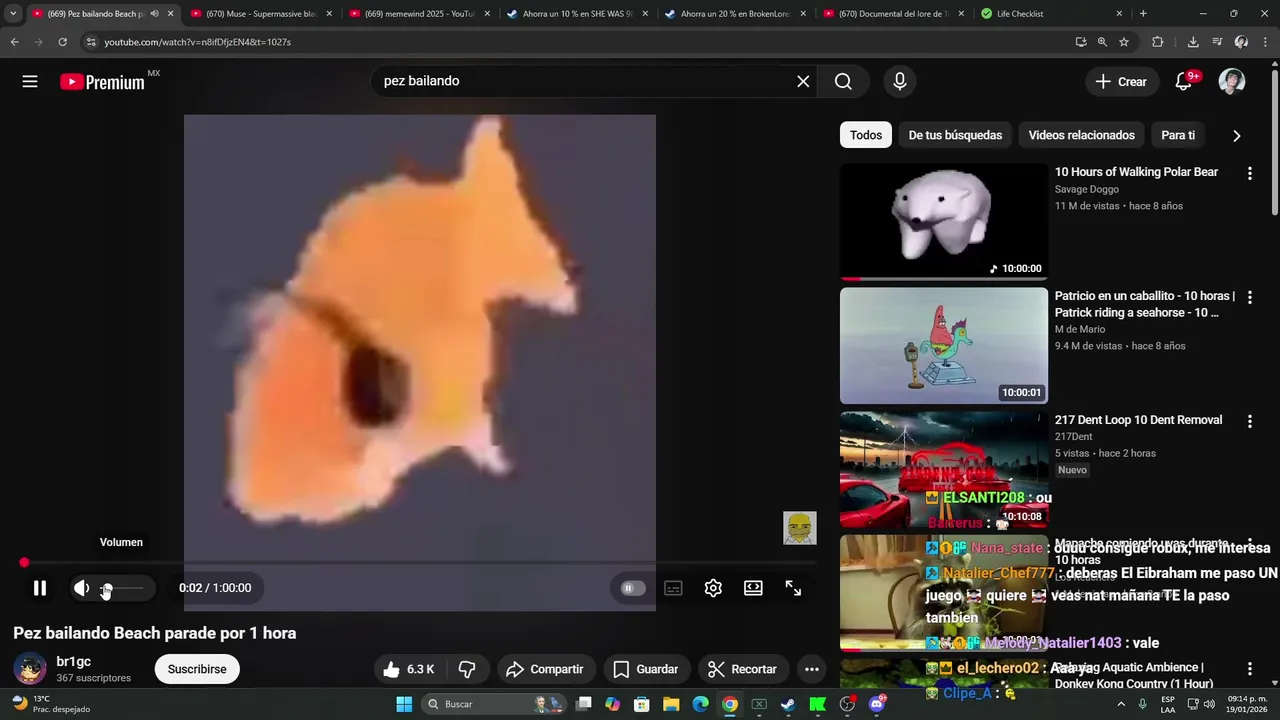Open the extensions puzzle icon
1280x720 pixels.
click(x=1158, y=42)
